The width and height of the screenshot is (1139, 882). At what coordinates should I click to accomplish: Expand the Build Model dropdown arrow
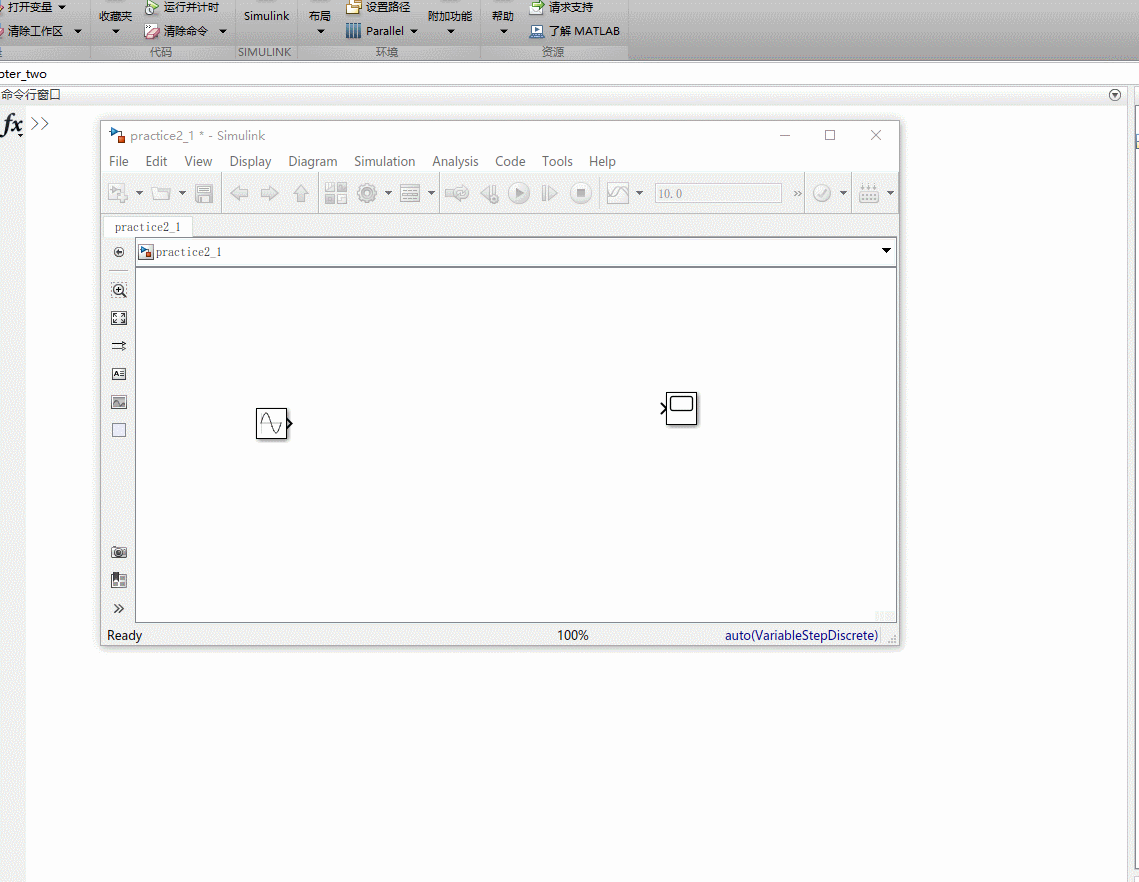tap(891, 193)
